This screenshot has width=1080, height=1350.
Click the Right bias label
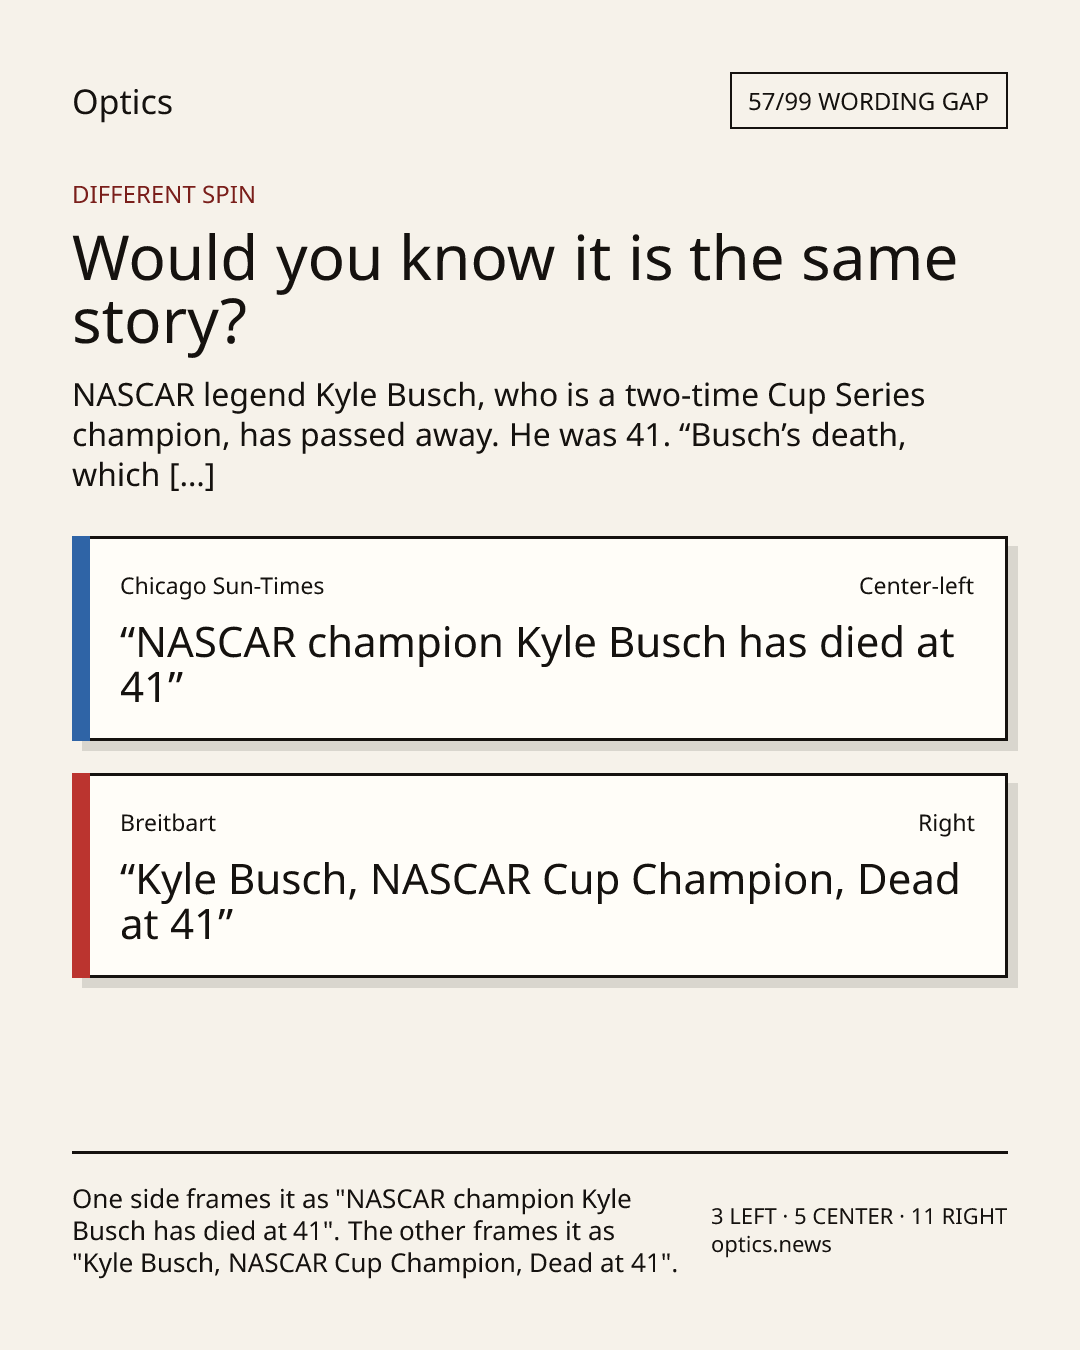(946, 823)
